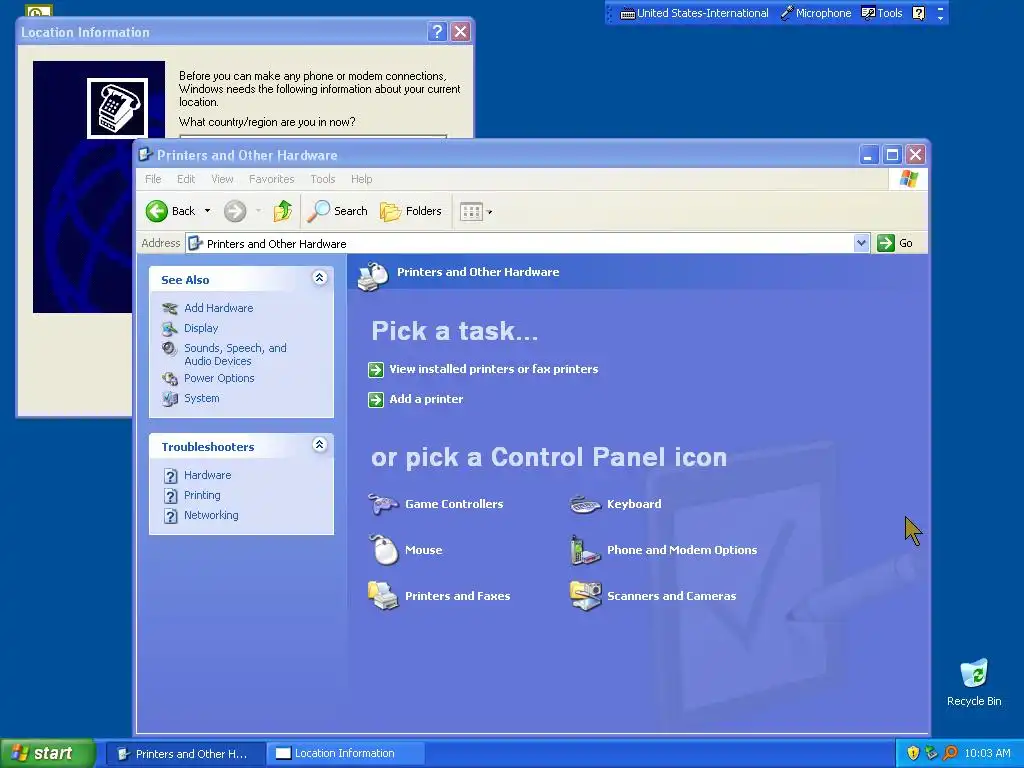Click the Networking troubleshooter help icon
This screenshot has width=1024, height=768.
[x=170, y=516]
